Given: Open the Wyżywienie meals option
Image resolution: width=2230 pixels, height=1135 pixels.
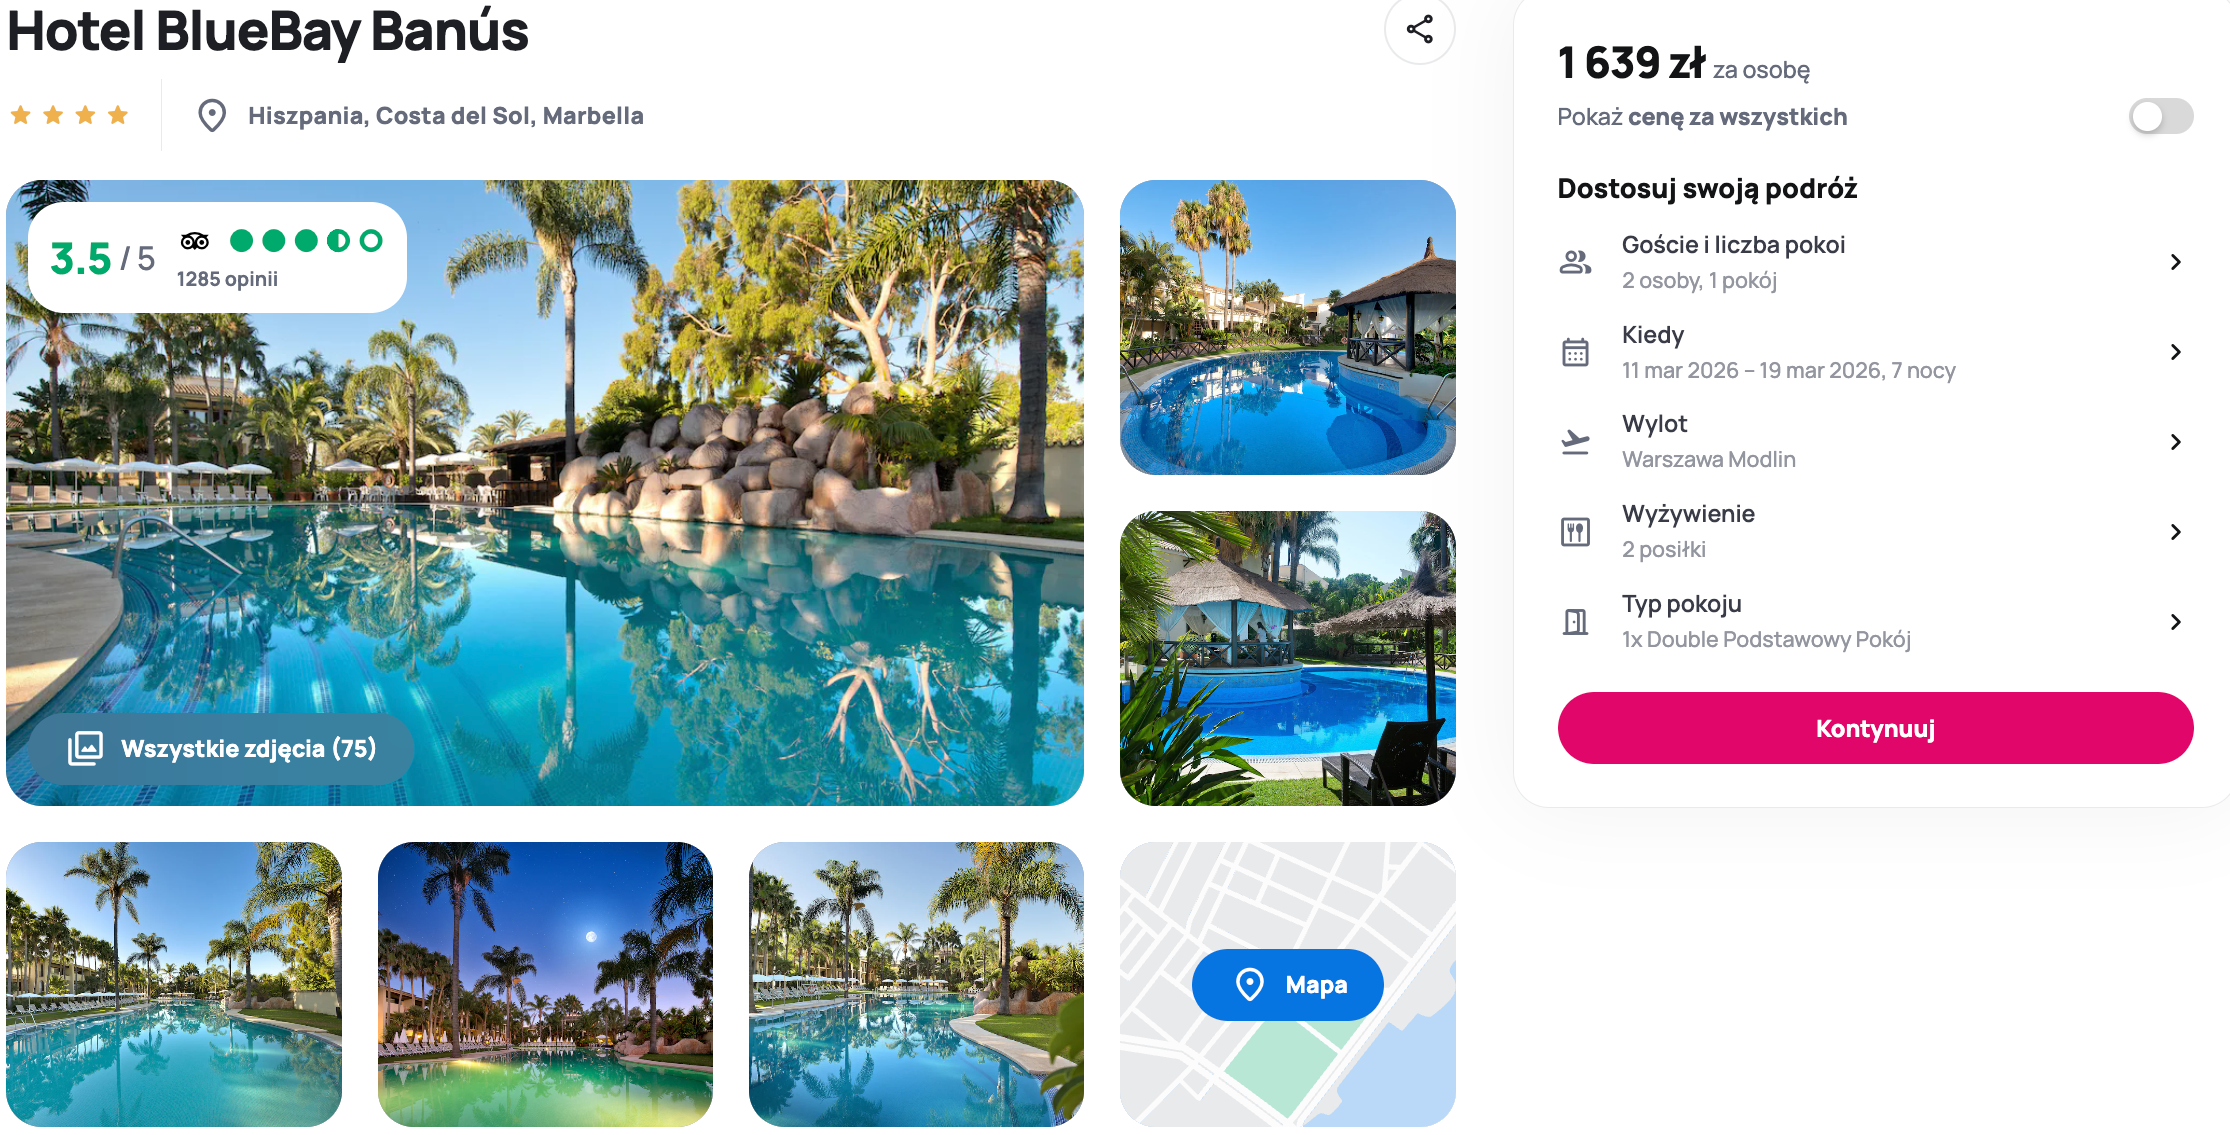Looking at the screenshot, I should coord(1875,531).
